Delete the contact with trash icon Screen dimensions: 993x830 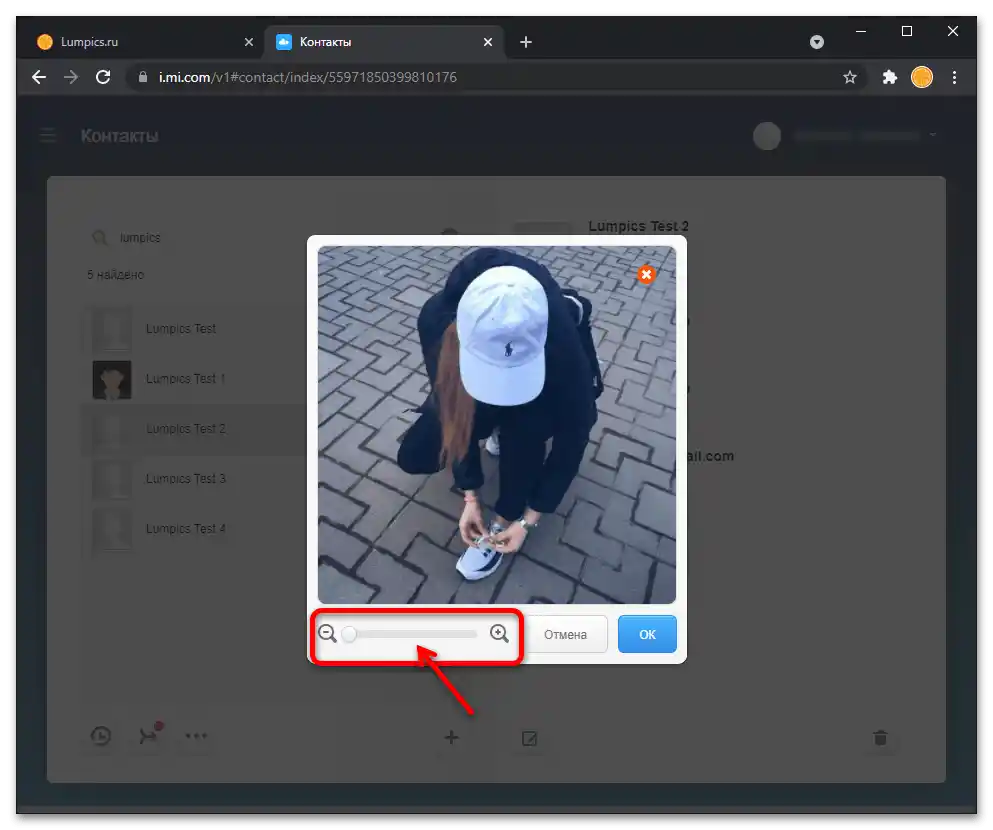pos(880,738)
